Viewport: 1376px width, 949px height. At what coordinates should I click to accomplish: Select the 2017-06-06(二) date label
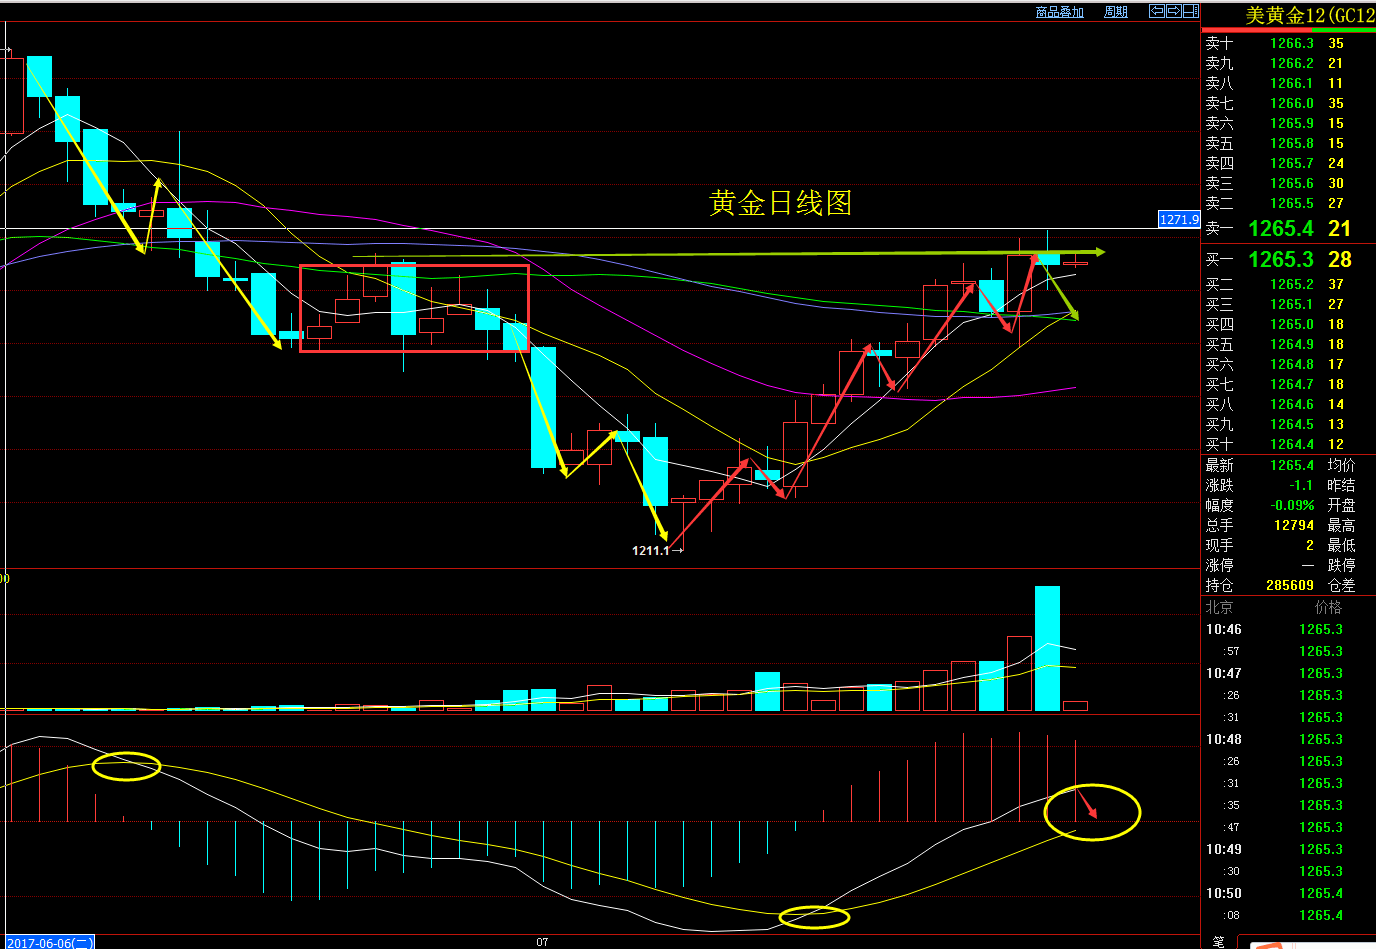point(49,942)
